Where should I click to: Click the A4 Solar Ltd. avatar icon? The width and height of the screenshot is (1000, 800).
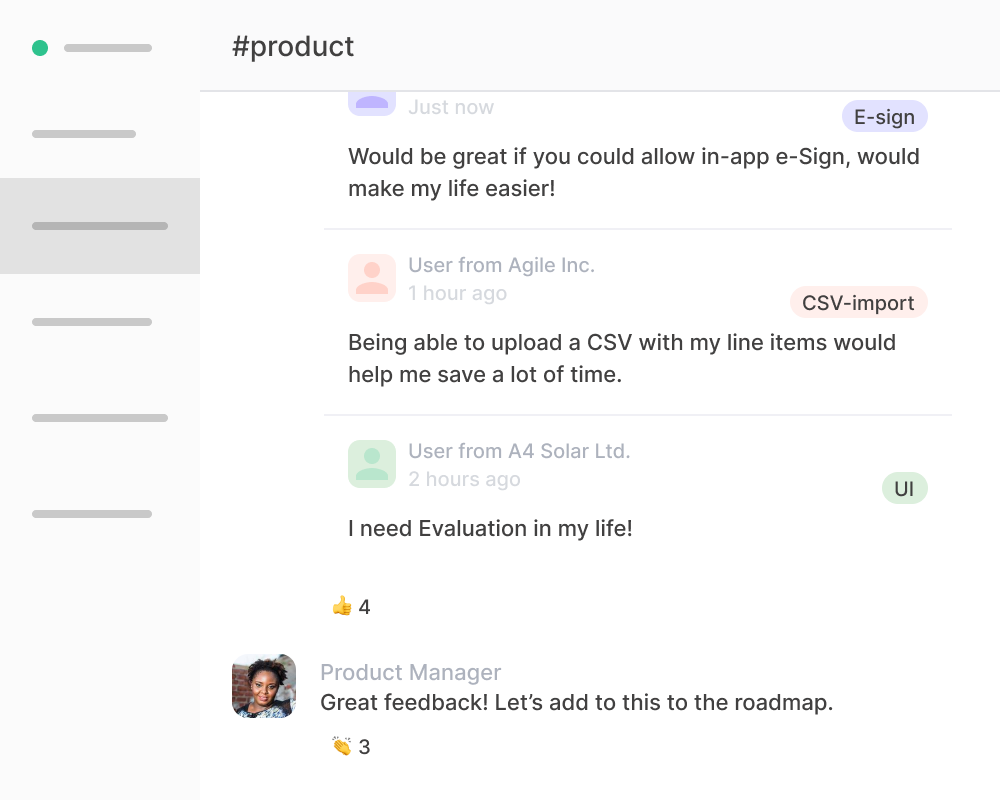point(372,464)
